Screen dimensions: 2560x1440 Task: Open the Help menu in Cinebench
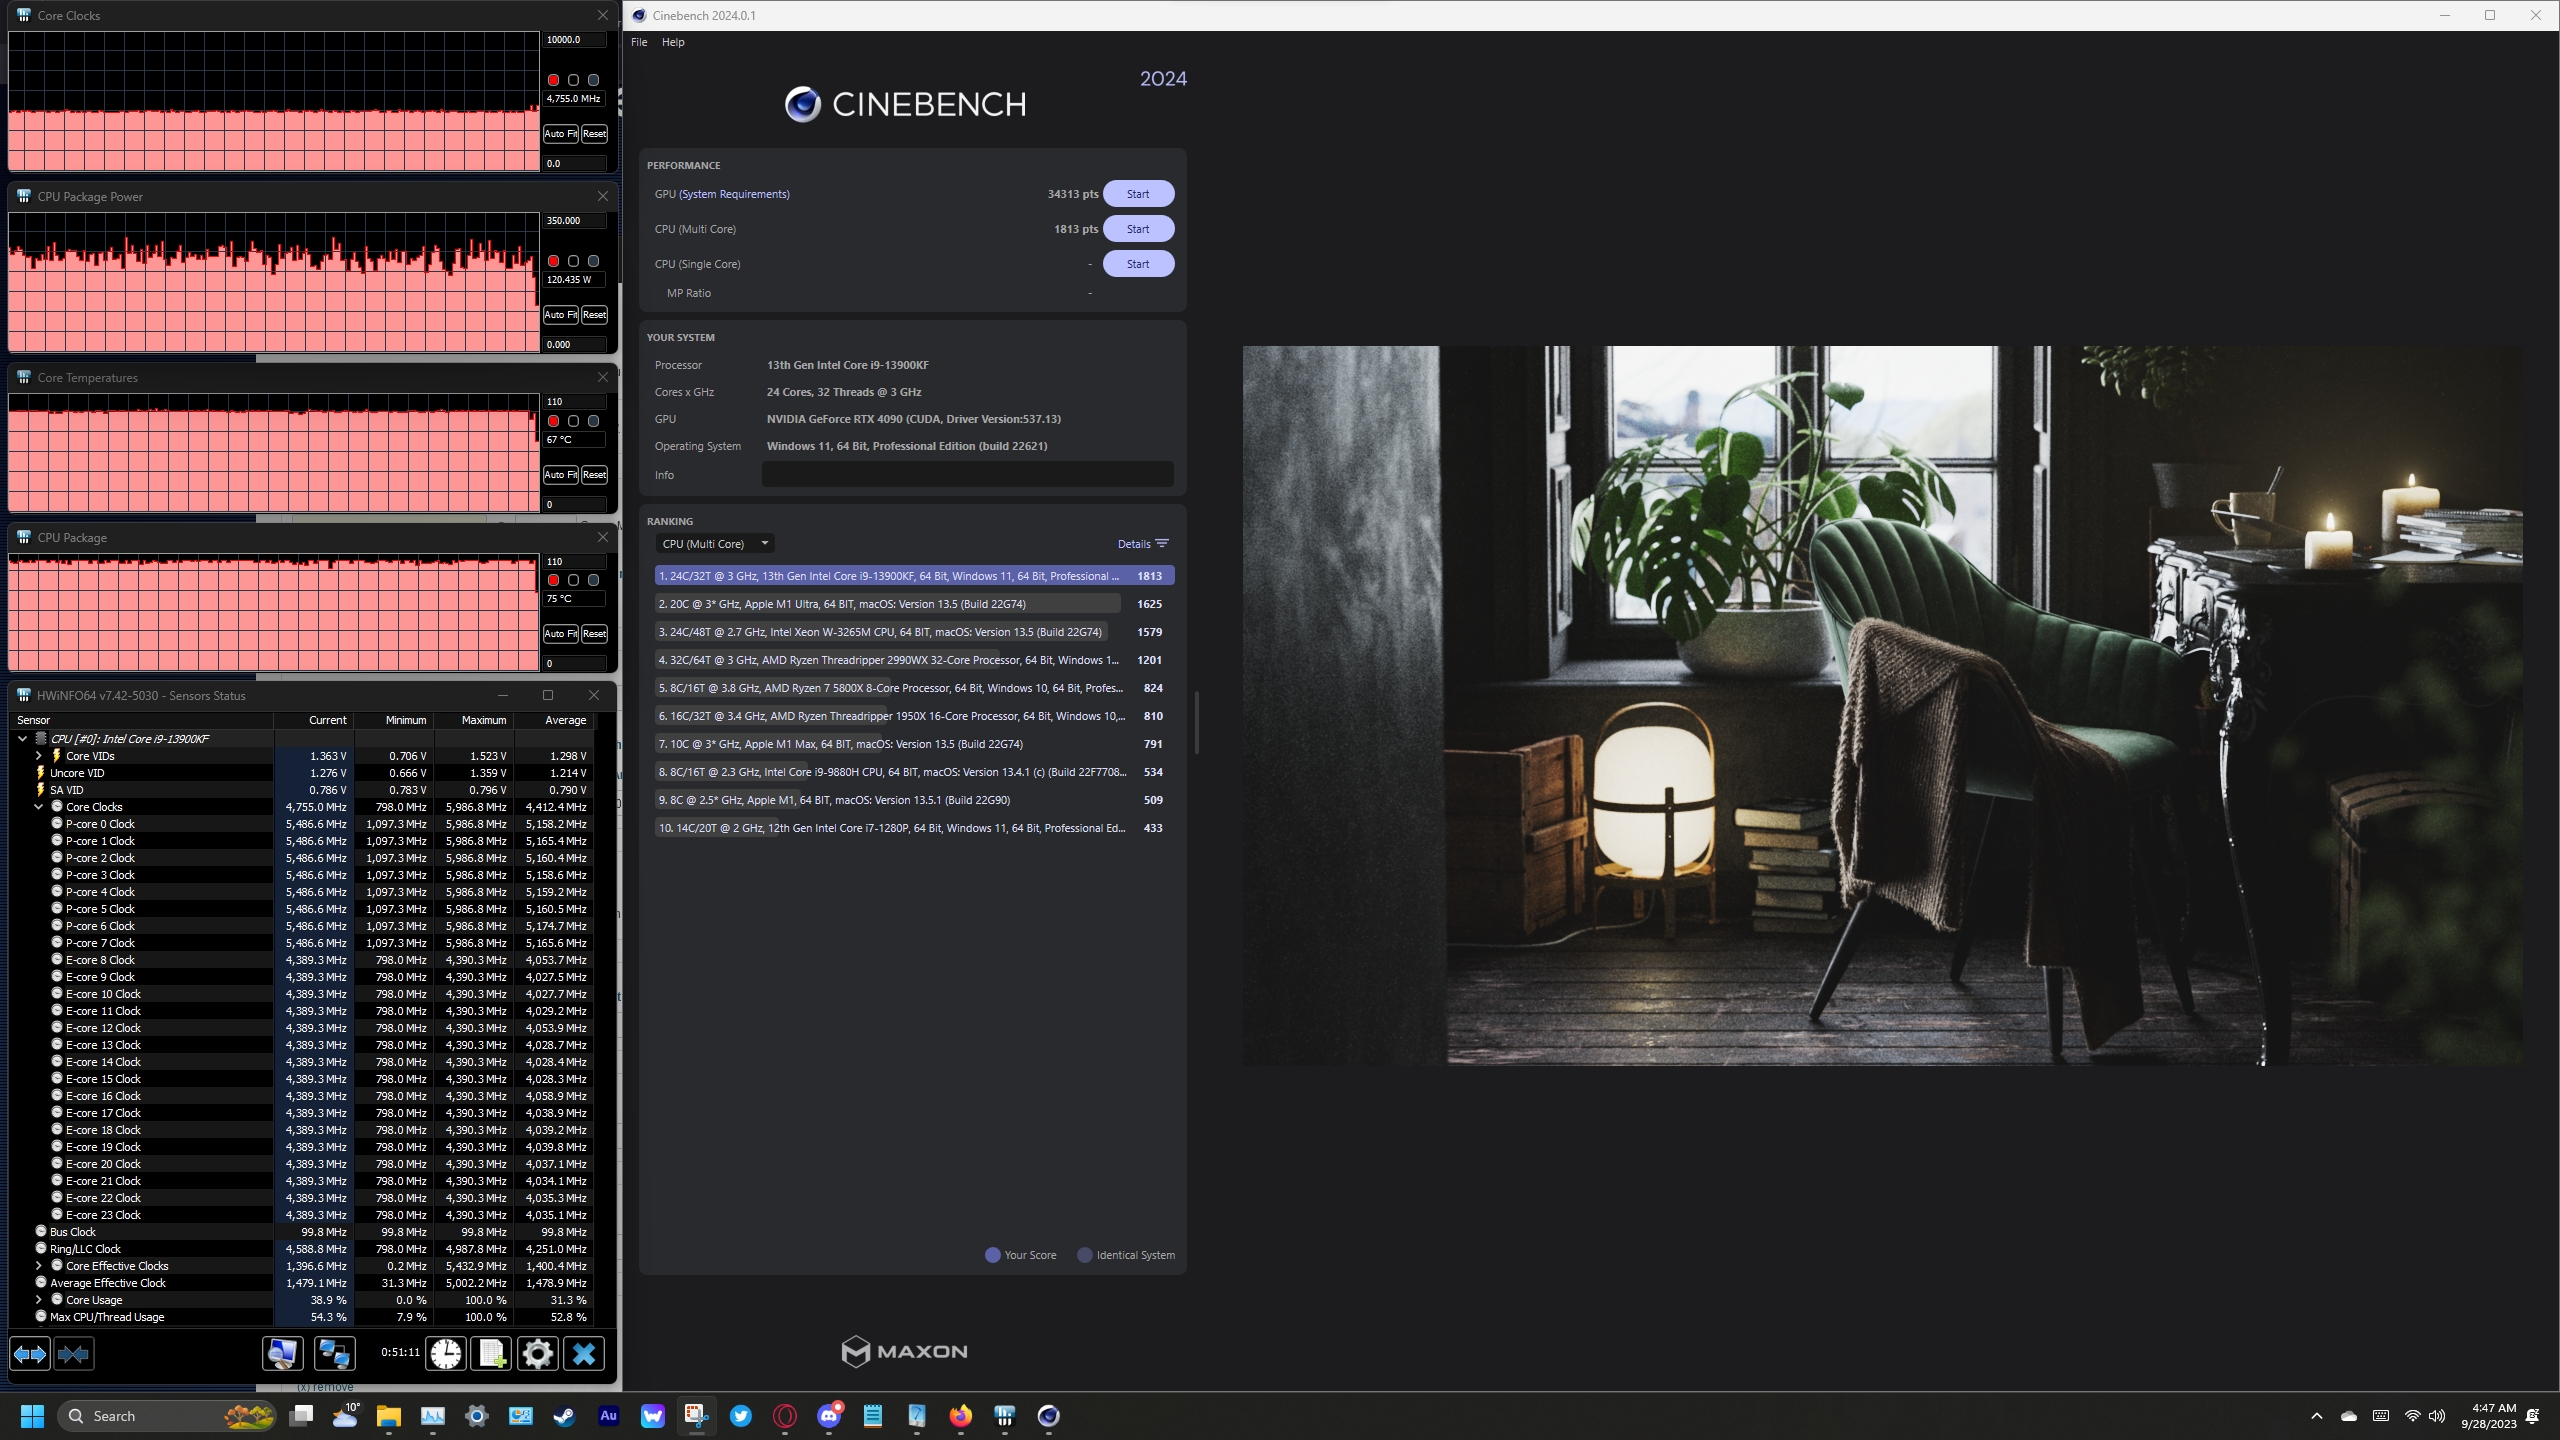(x=673, y=42)
